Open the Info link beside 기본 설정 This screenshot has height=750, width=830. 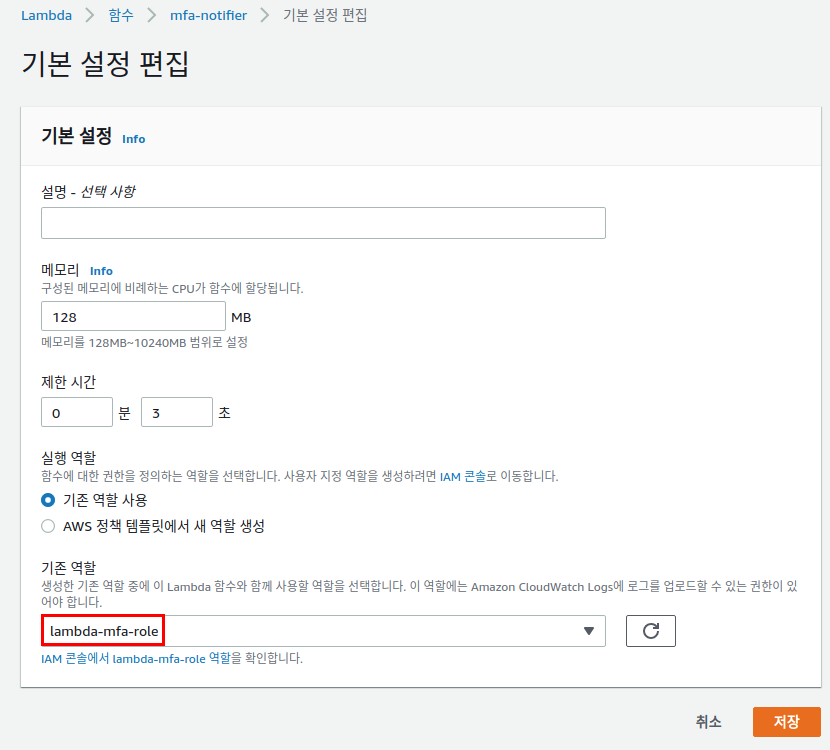pos(133,139)
